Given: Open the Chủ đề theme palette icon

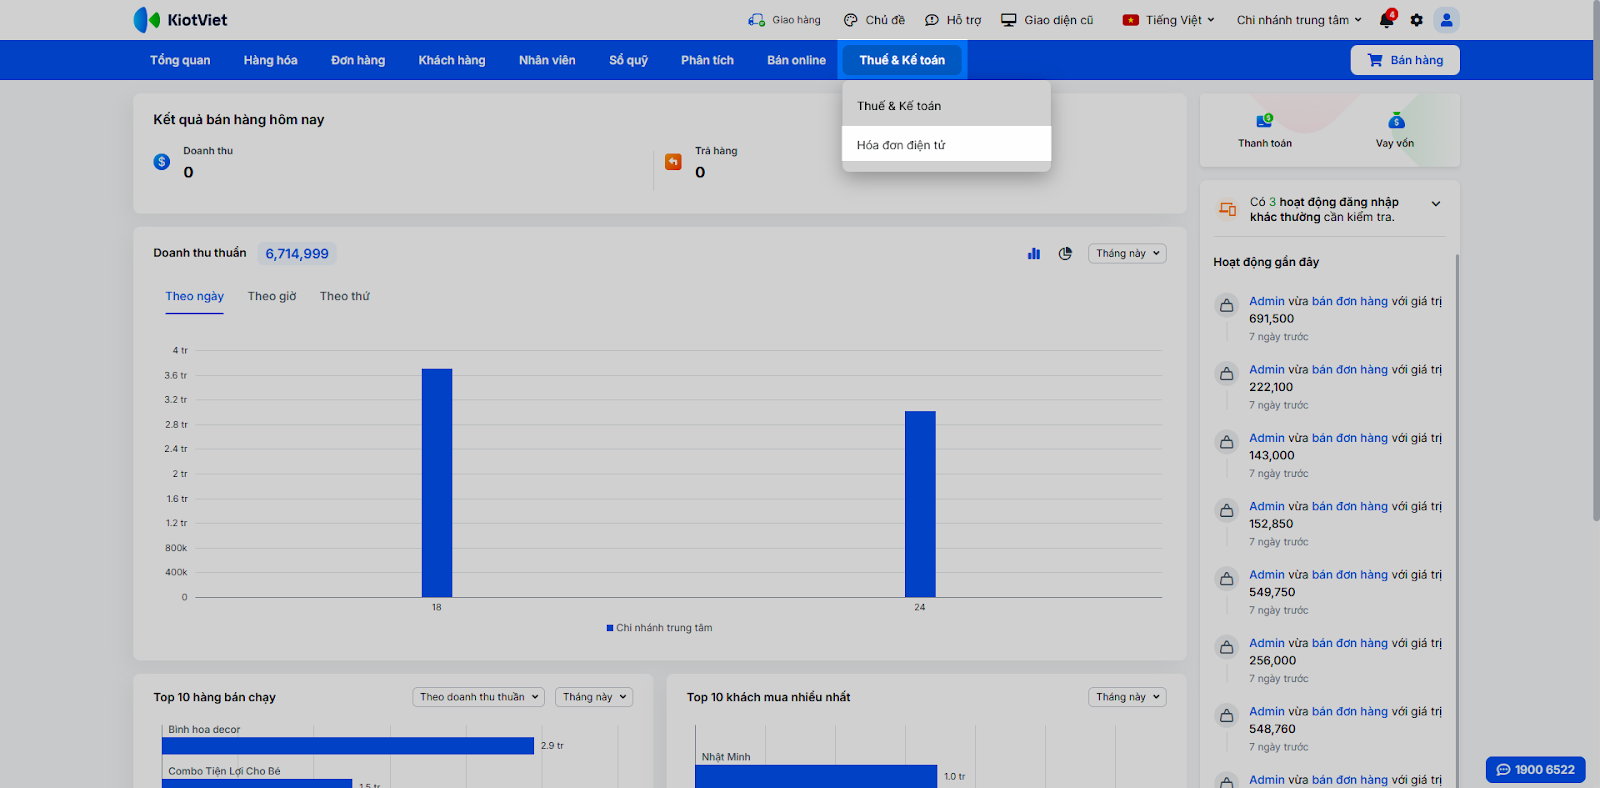Looking at the screenshot, I should [x=850, y=20].
